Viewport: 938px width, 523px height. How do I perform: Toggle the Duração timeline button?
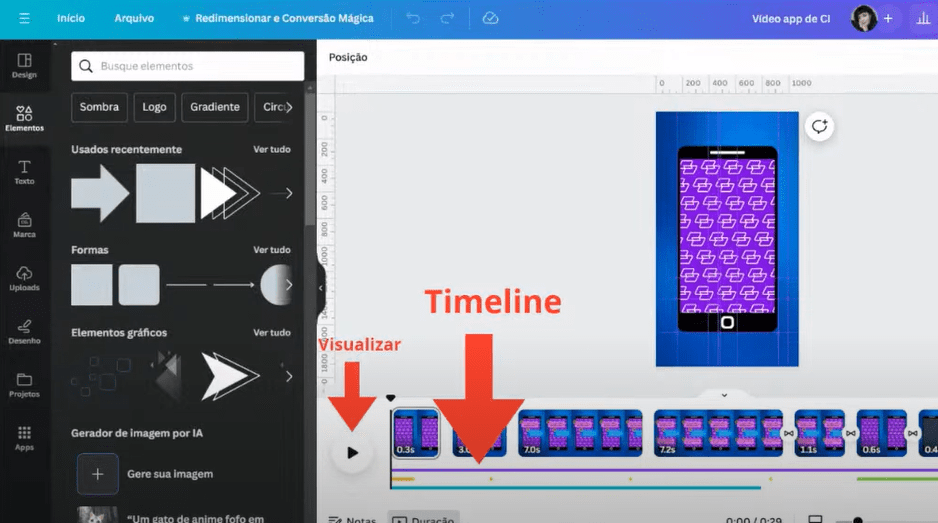424,518
